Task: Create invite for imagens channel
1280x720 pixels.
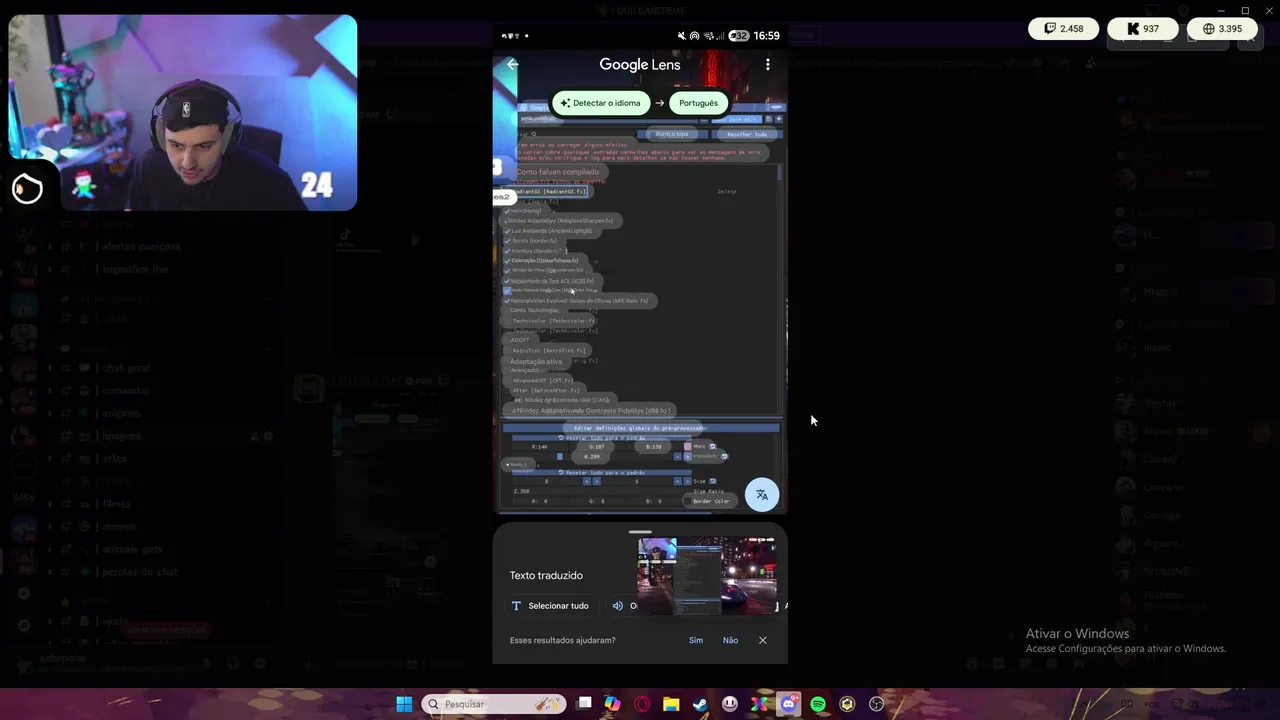Action: tap(254, 436)
